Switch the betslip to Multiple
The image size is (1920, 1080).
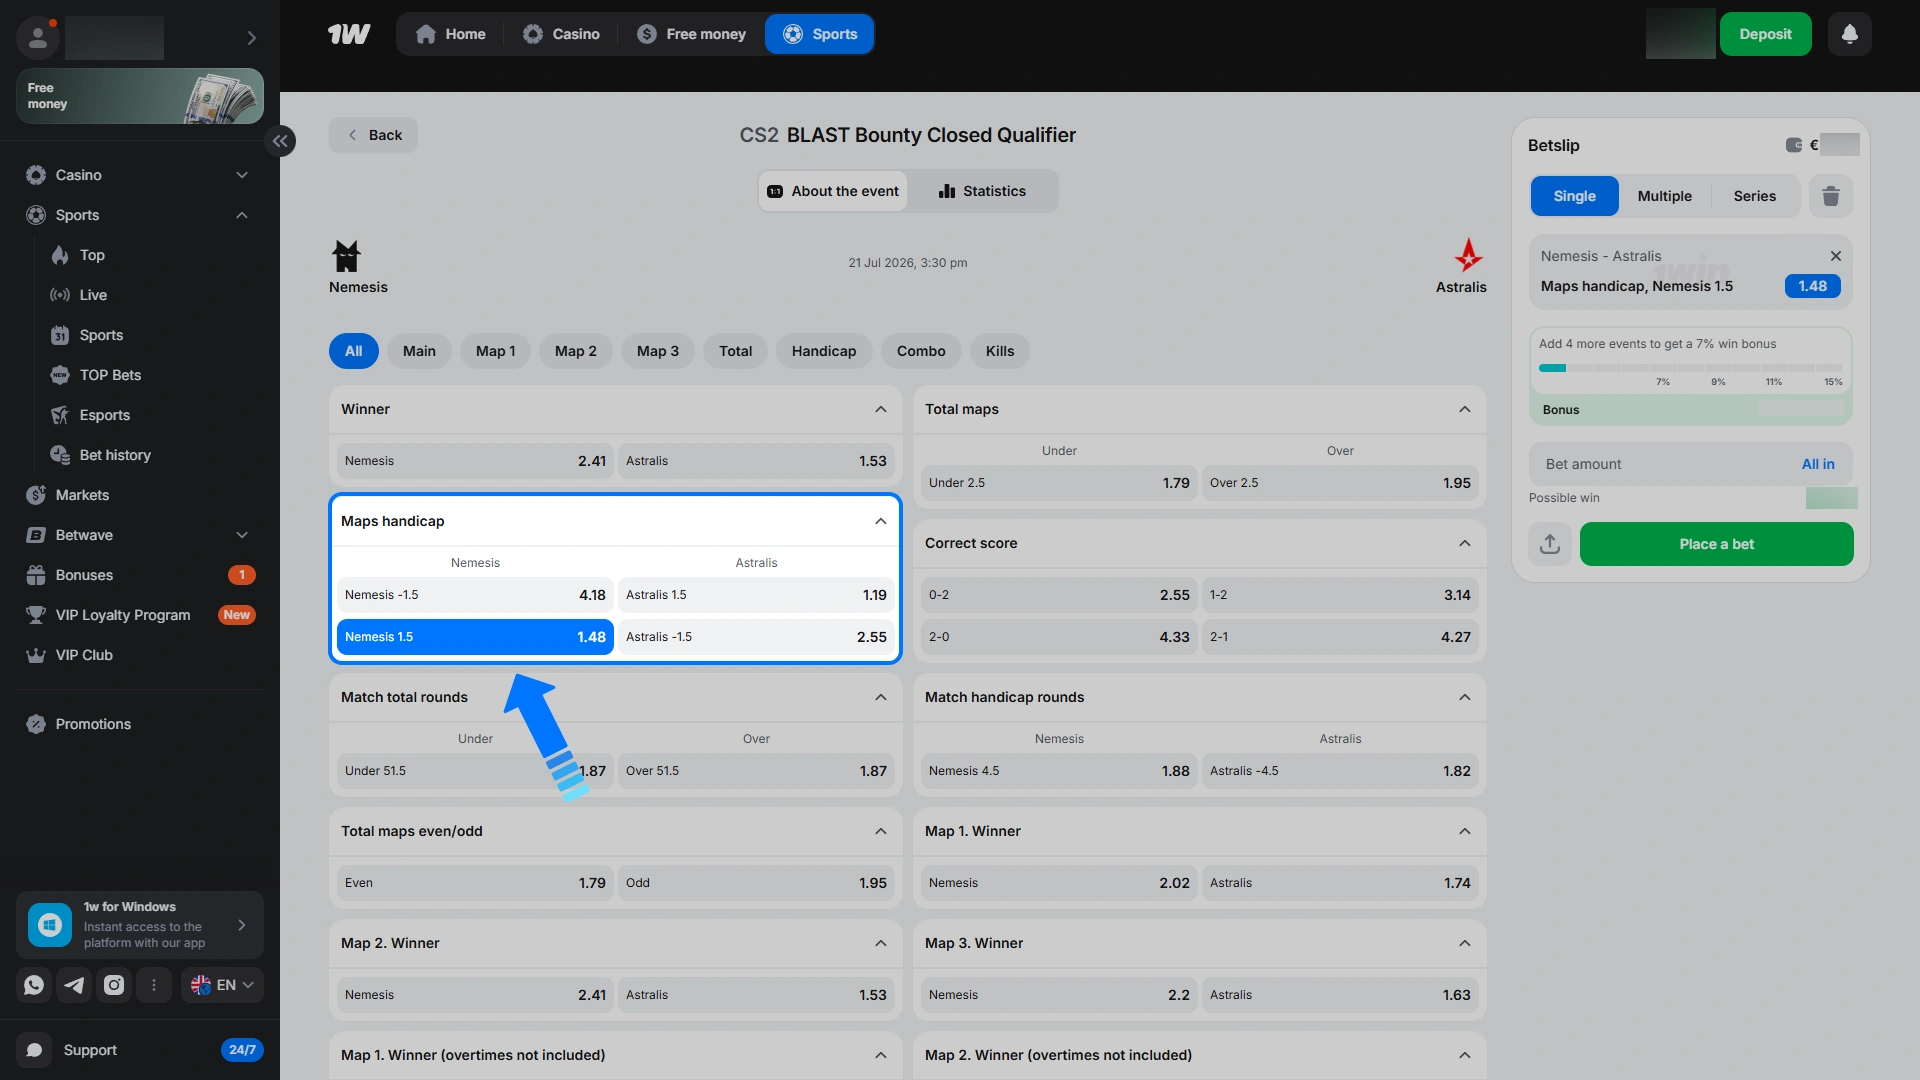click(x=1664, y=196)
